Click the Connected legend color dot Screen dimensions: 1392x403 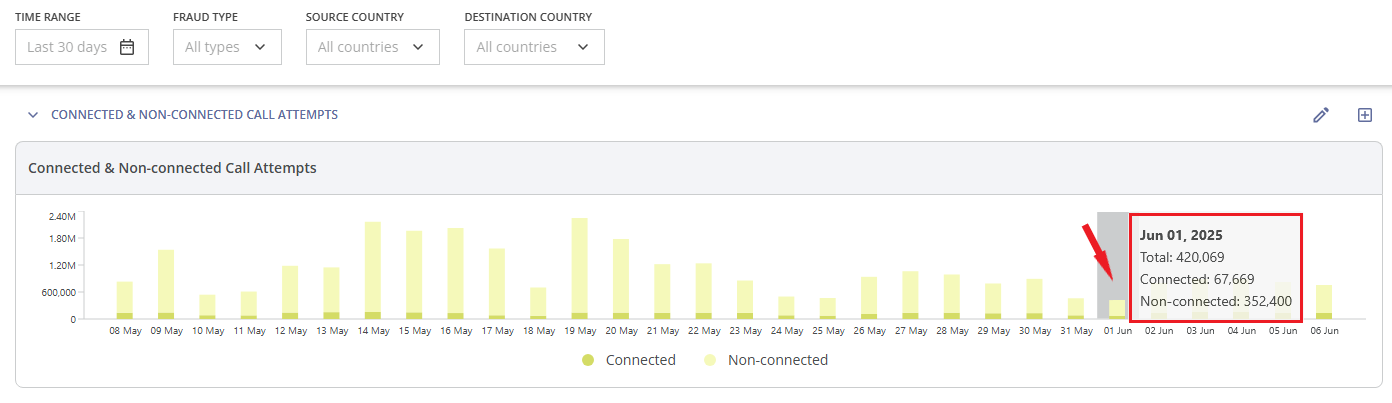point(588,360)
